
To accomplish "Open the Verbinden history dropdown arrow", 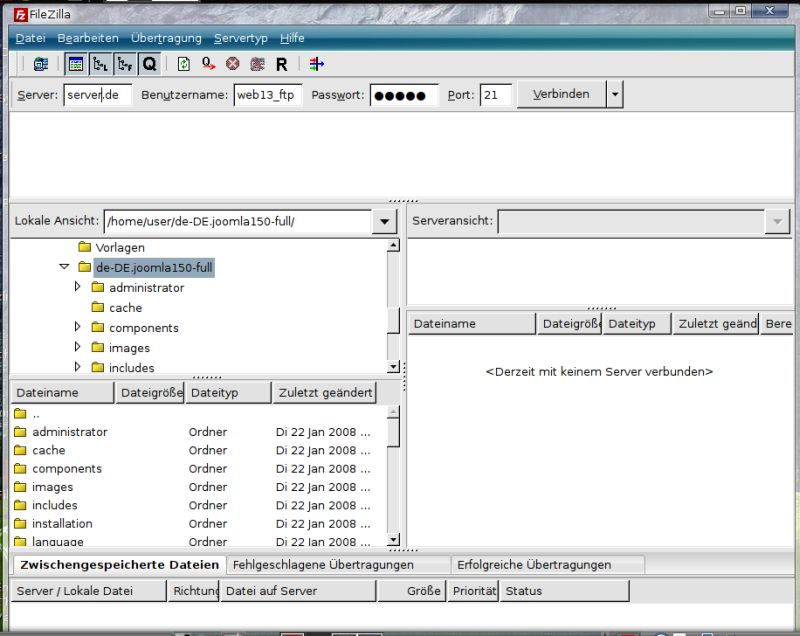I will tap(615, 94).
